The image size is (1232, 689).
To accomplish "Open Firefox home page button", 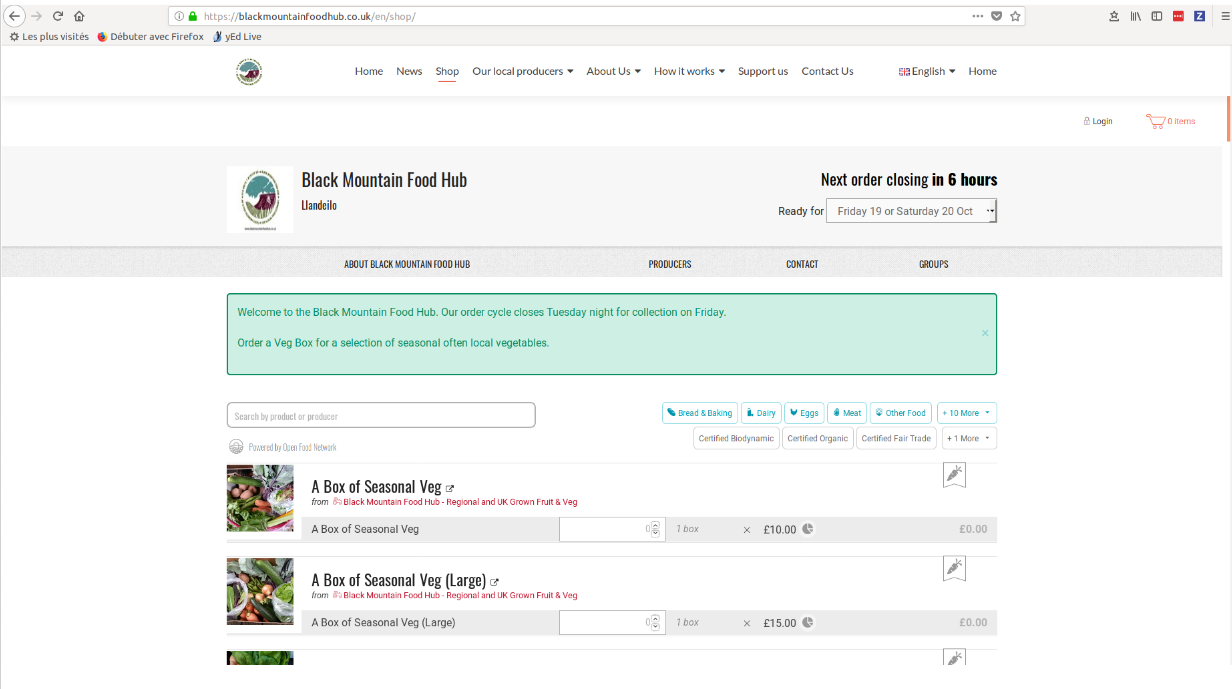I will point(79,16).
